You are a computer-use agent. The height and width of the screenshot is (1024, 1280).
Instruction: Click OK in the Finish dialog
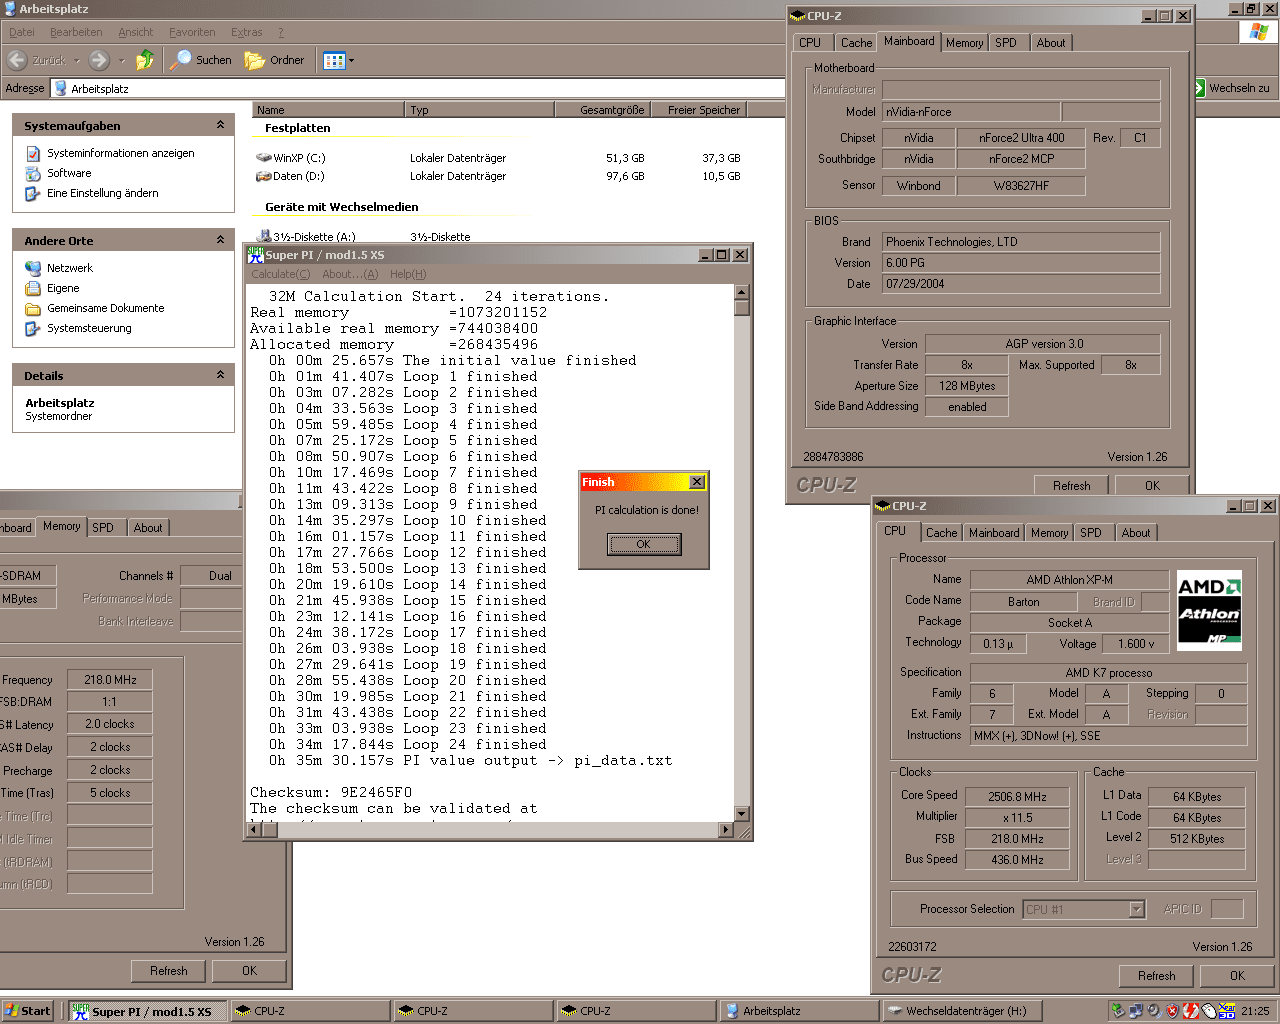[x=644, y=544]
